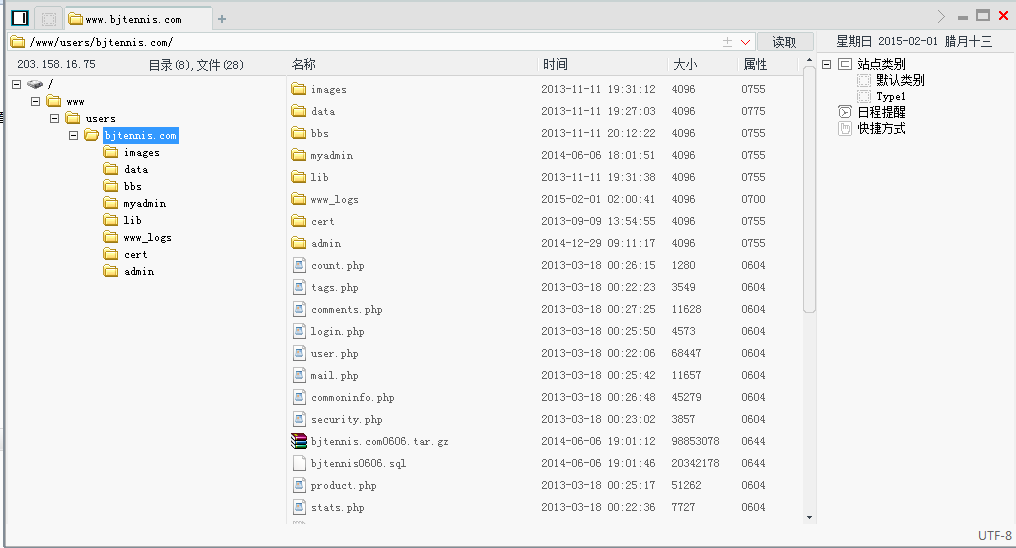
Task: Click the plus/minus icon in address bar
Action: coord(727,42)
